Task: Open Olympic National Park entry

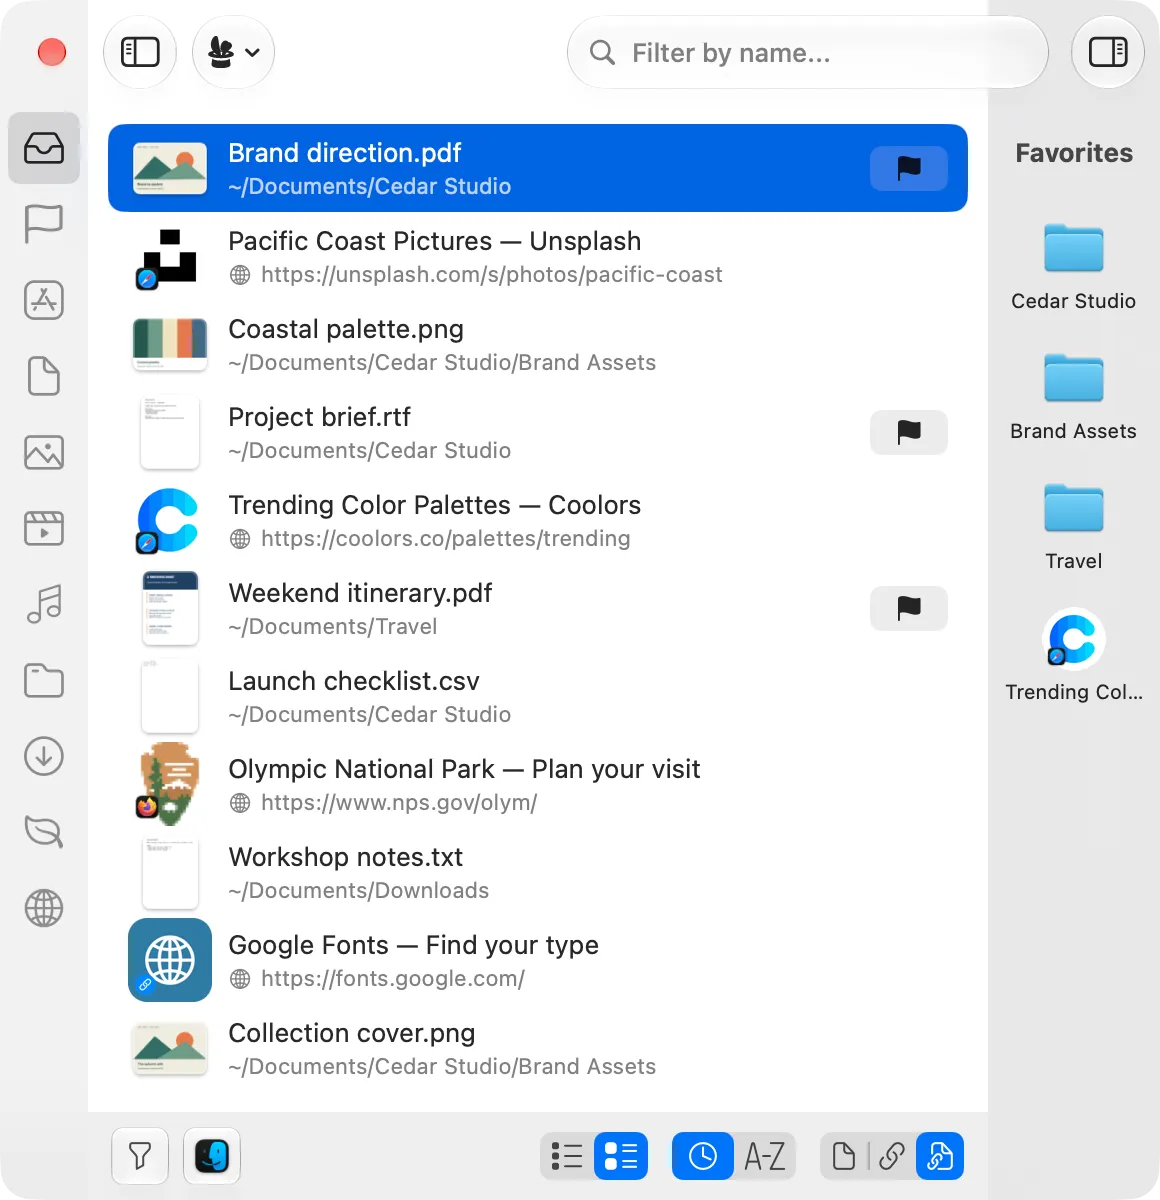Action: coord(538,784)
